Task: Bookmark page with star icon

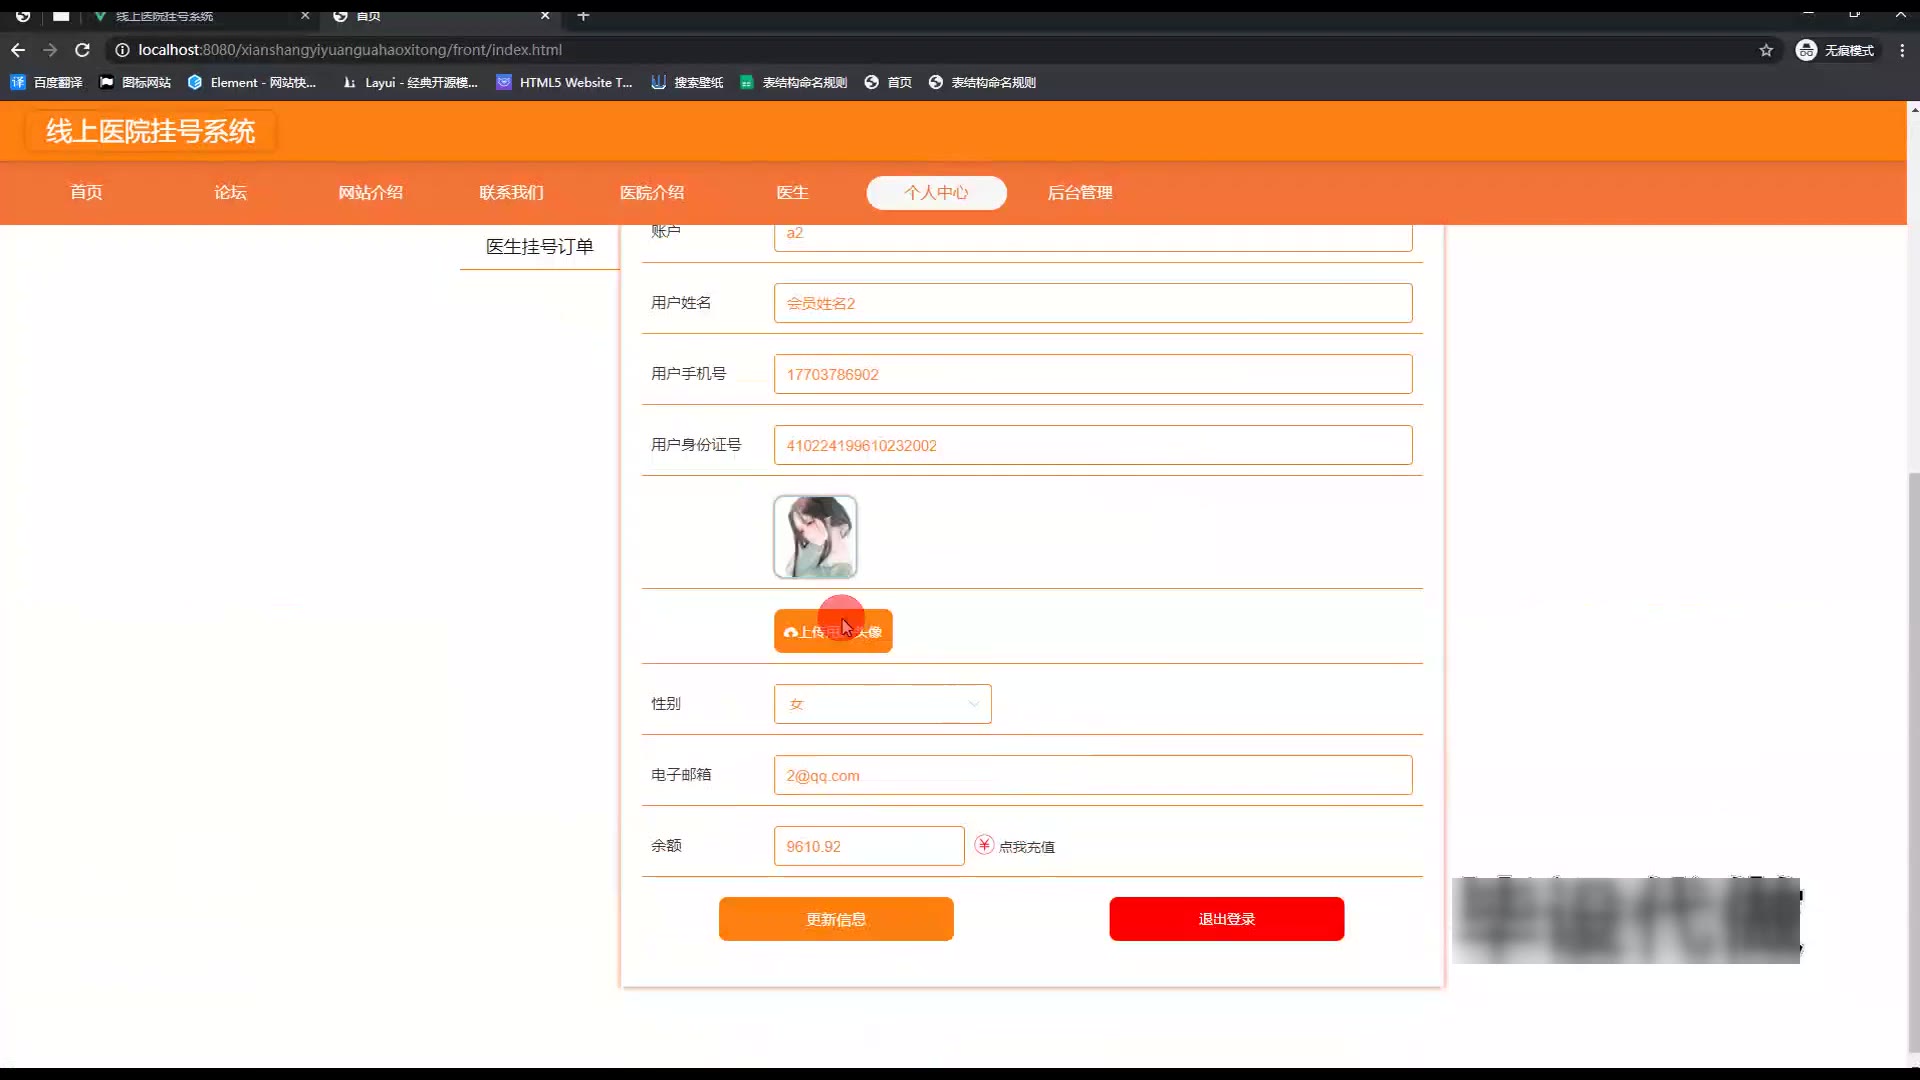Action: (1766, 50)
